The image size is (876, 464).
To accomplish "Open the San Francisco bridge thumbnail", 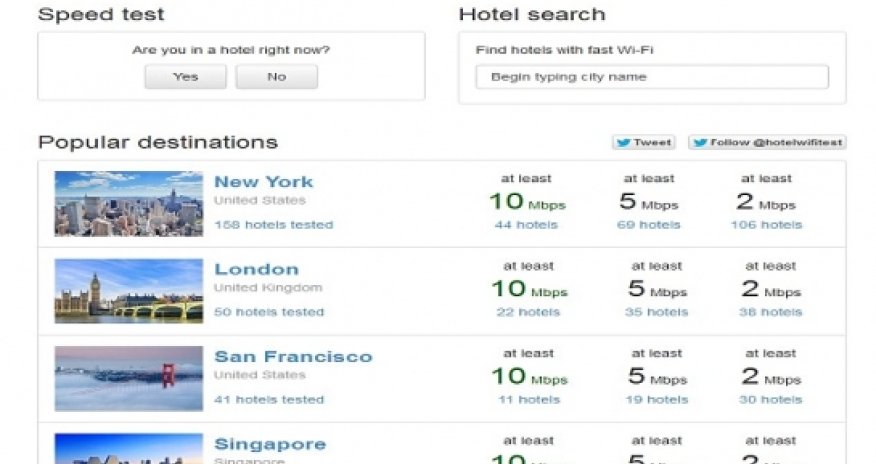I will (x=128, y=379).
